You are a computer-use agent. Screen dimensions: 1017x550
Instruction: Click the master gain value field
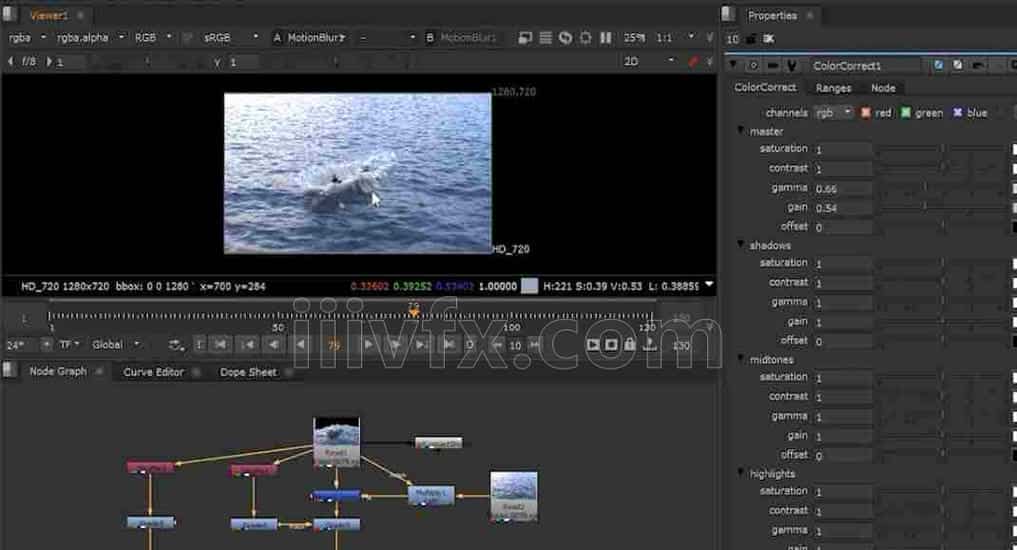pyautogui.click(x=843, y=208)
